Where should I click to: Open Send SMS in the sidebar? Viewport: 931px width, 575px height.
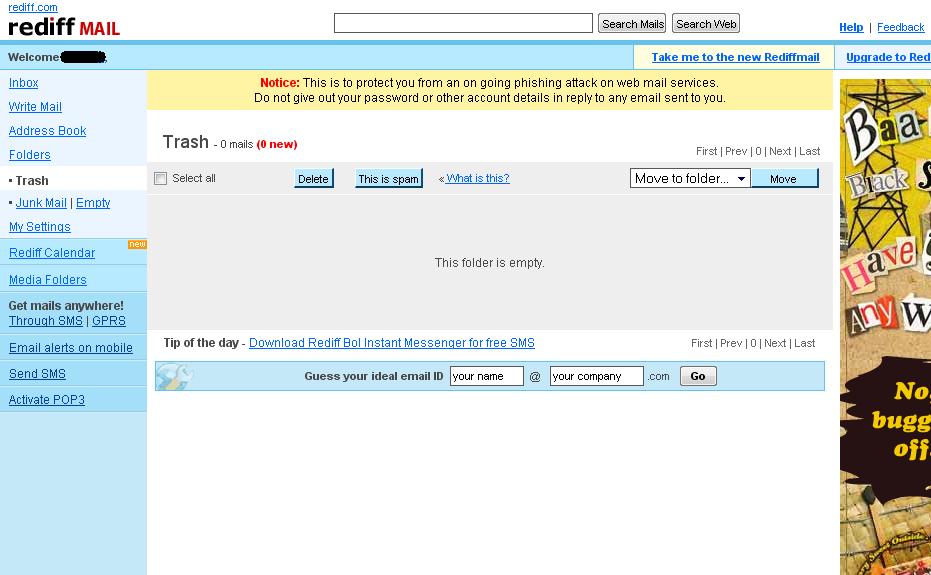point(37,374)
